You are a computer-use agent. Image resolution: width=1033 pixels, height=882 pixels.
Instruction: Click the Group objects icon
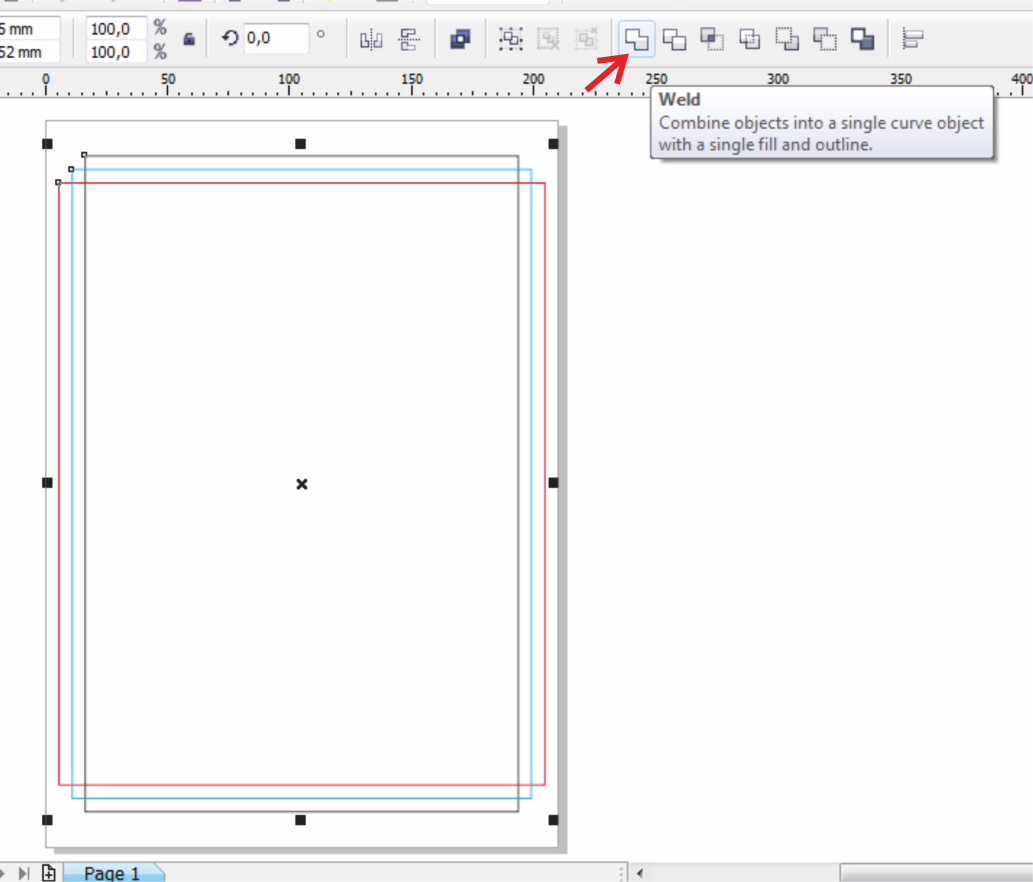(510, 38)
